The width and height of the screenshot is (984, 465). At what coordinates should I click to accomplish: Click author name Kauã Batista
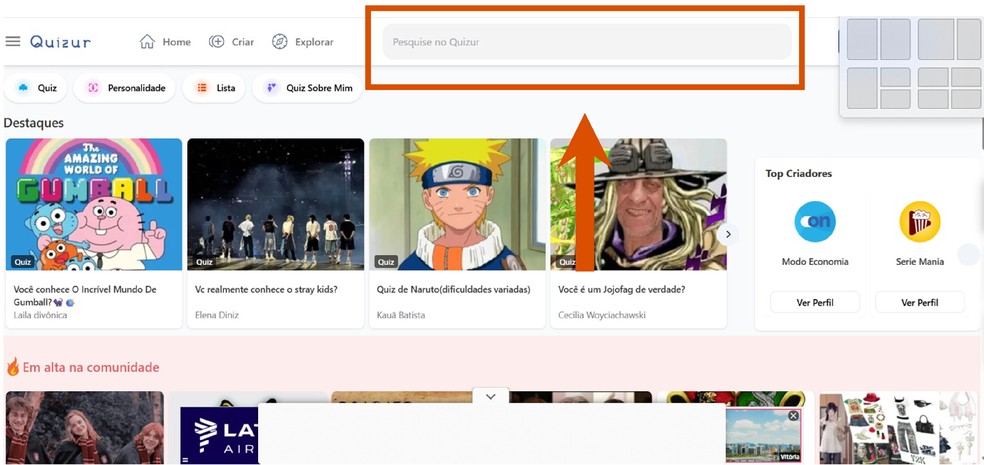click(400, 315)
